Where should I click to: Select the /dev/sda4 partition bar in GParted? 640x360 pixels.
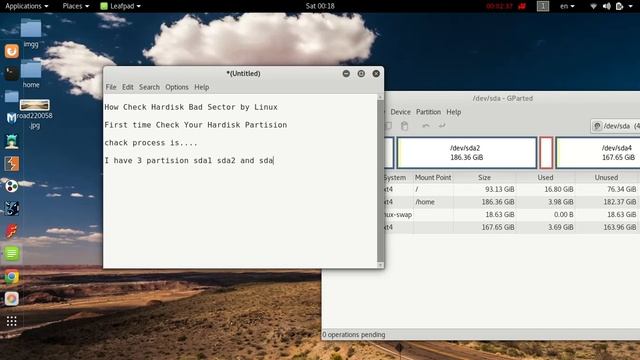point(598,153)
